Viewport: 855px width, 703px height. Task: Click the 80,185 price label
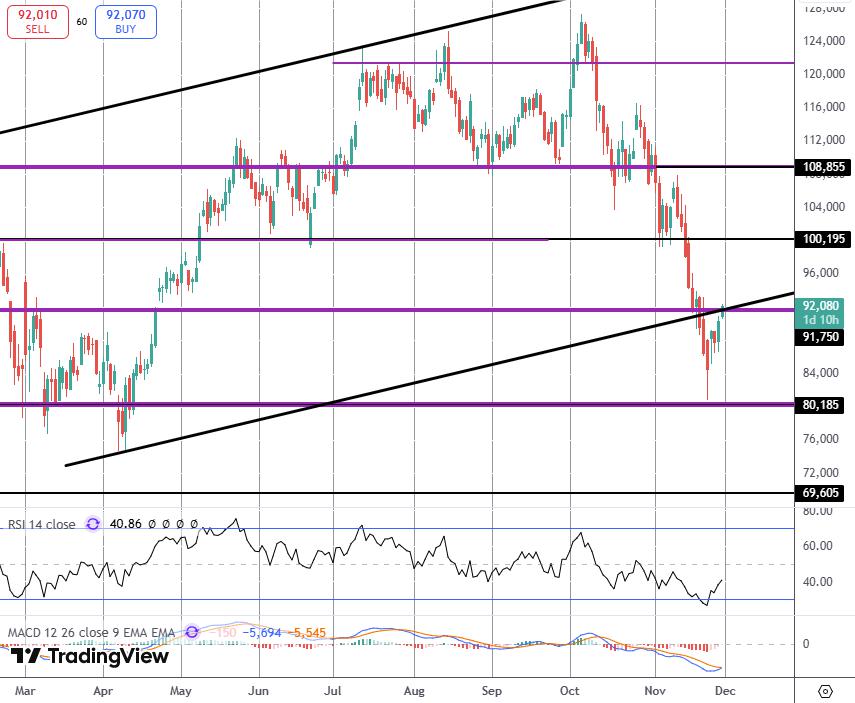tap(821, 405)
